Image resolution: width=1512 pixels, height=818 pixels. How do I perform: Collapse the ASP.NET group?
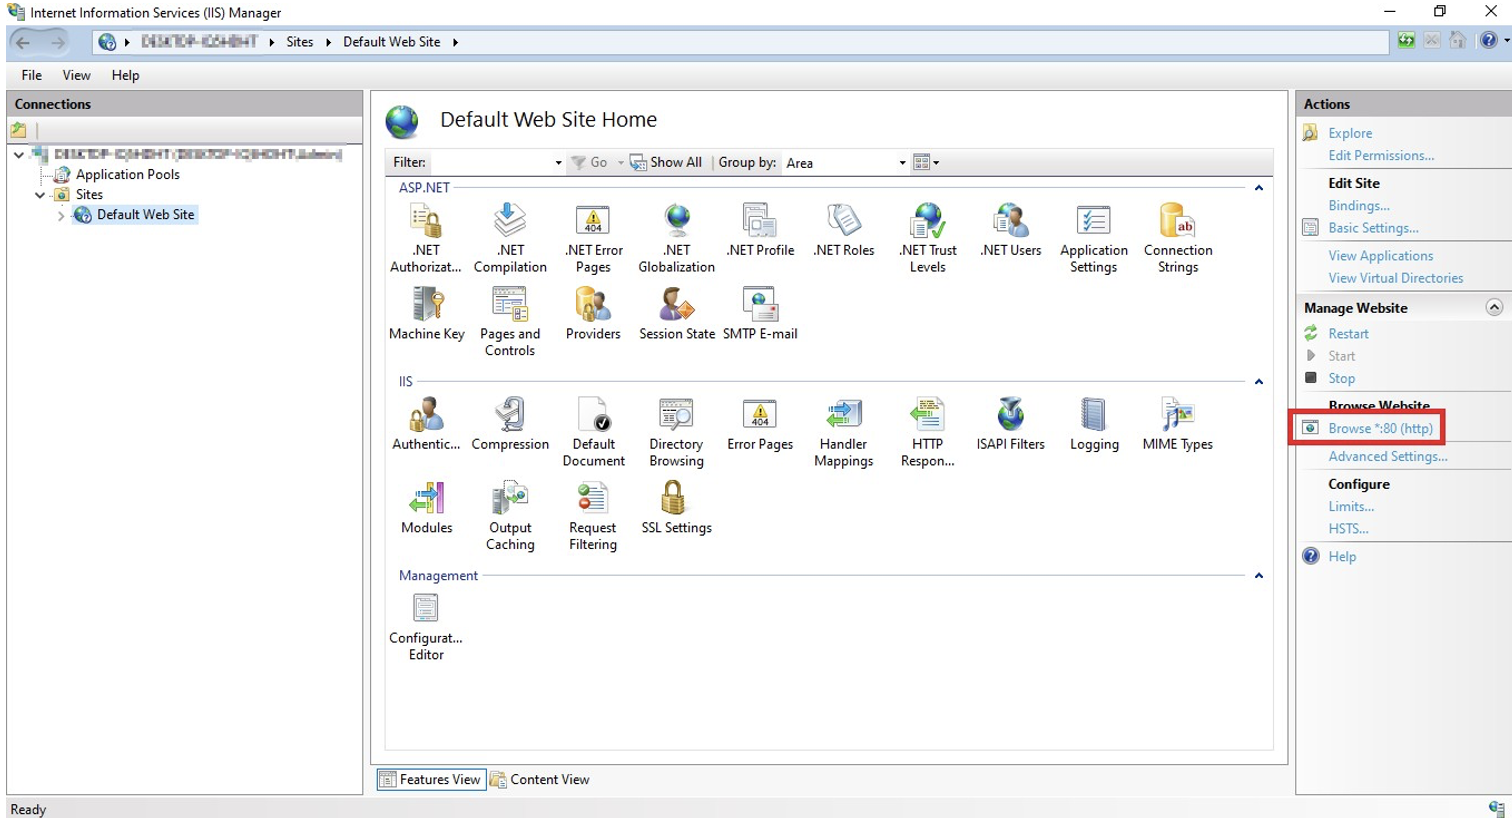pyautogui.click(x=1259, y=188)
